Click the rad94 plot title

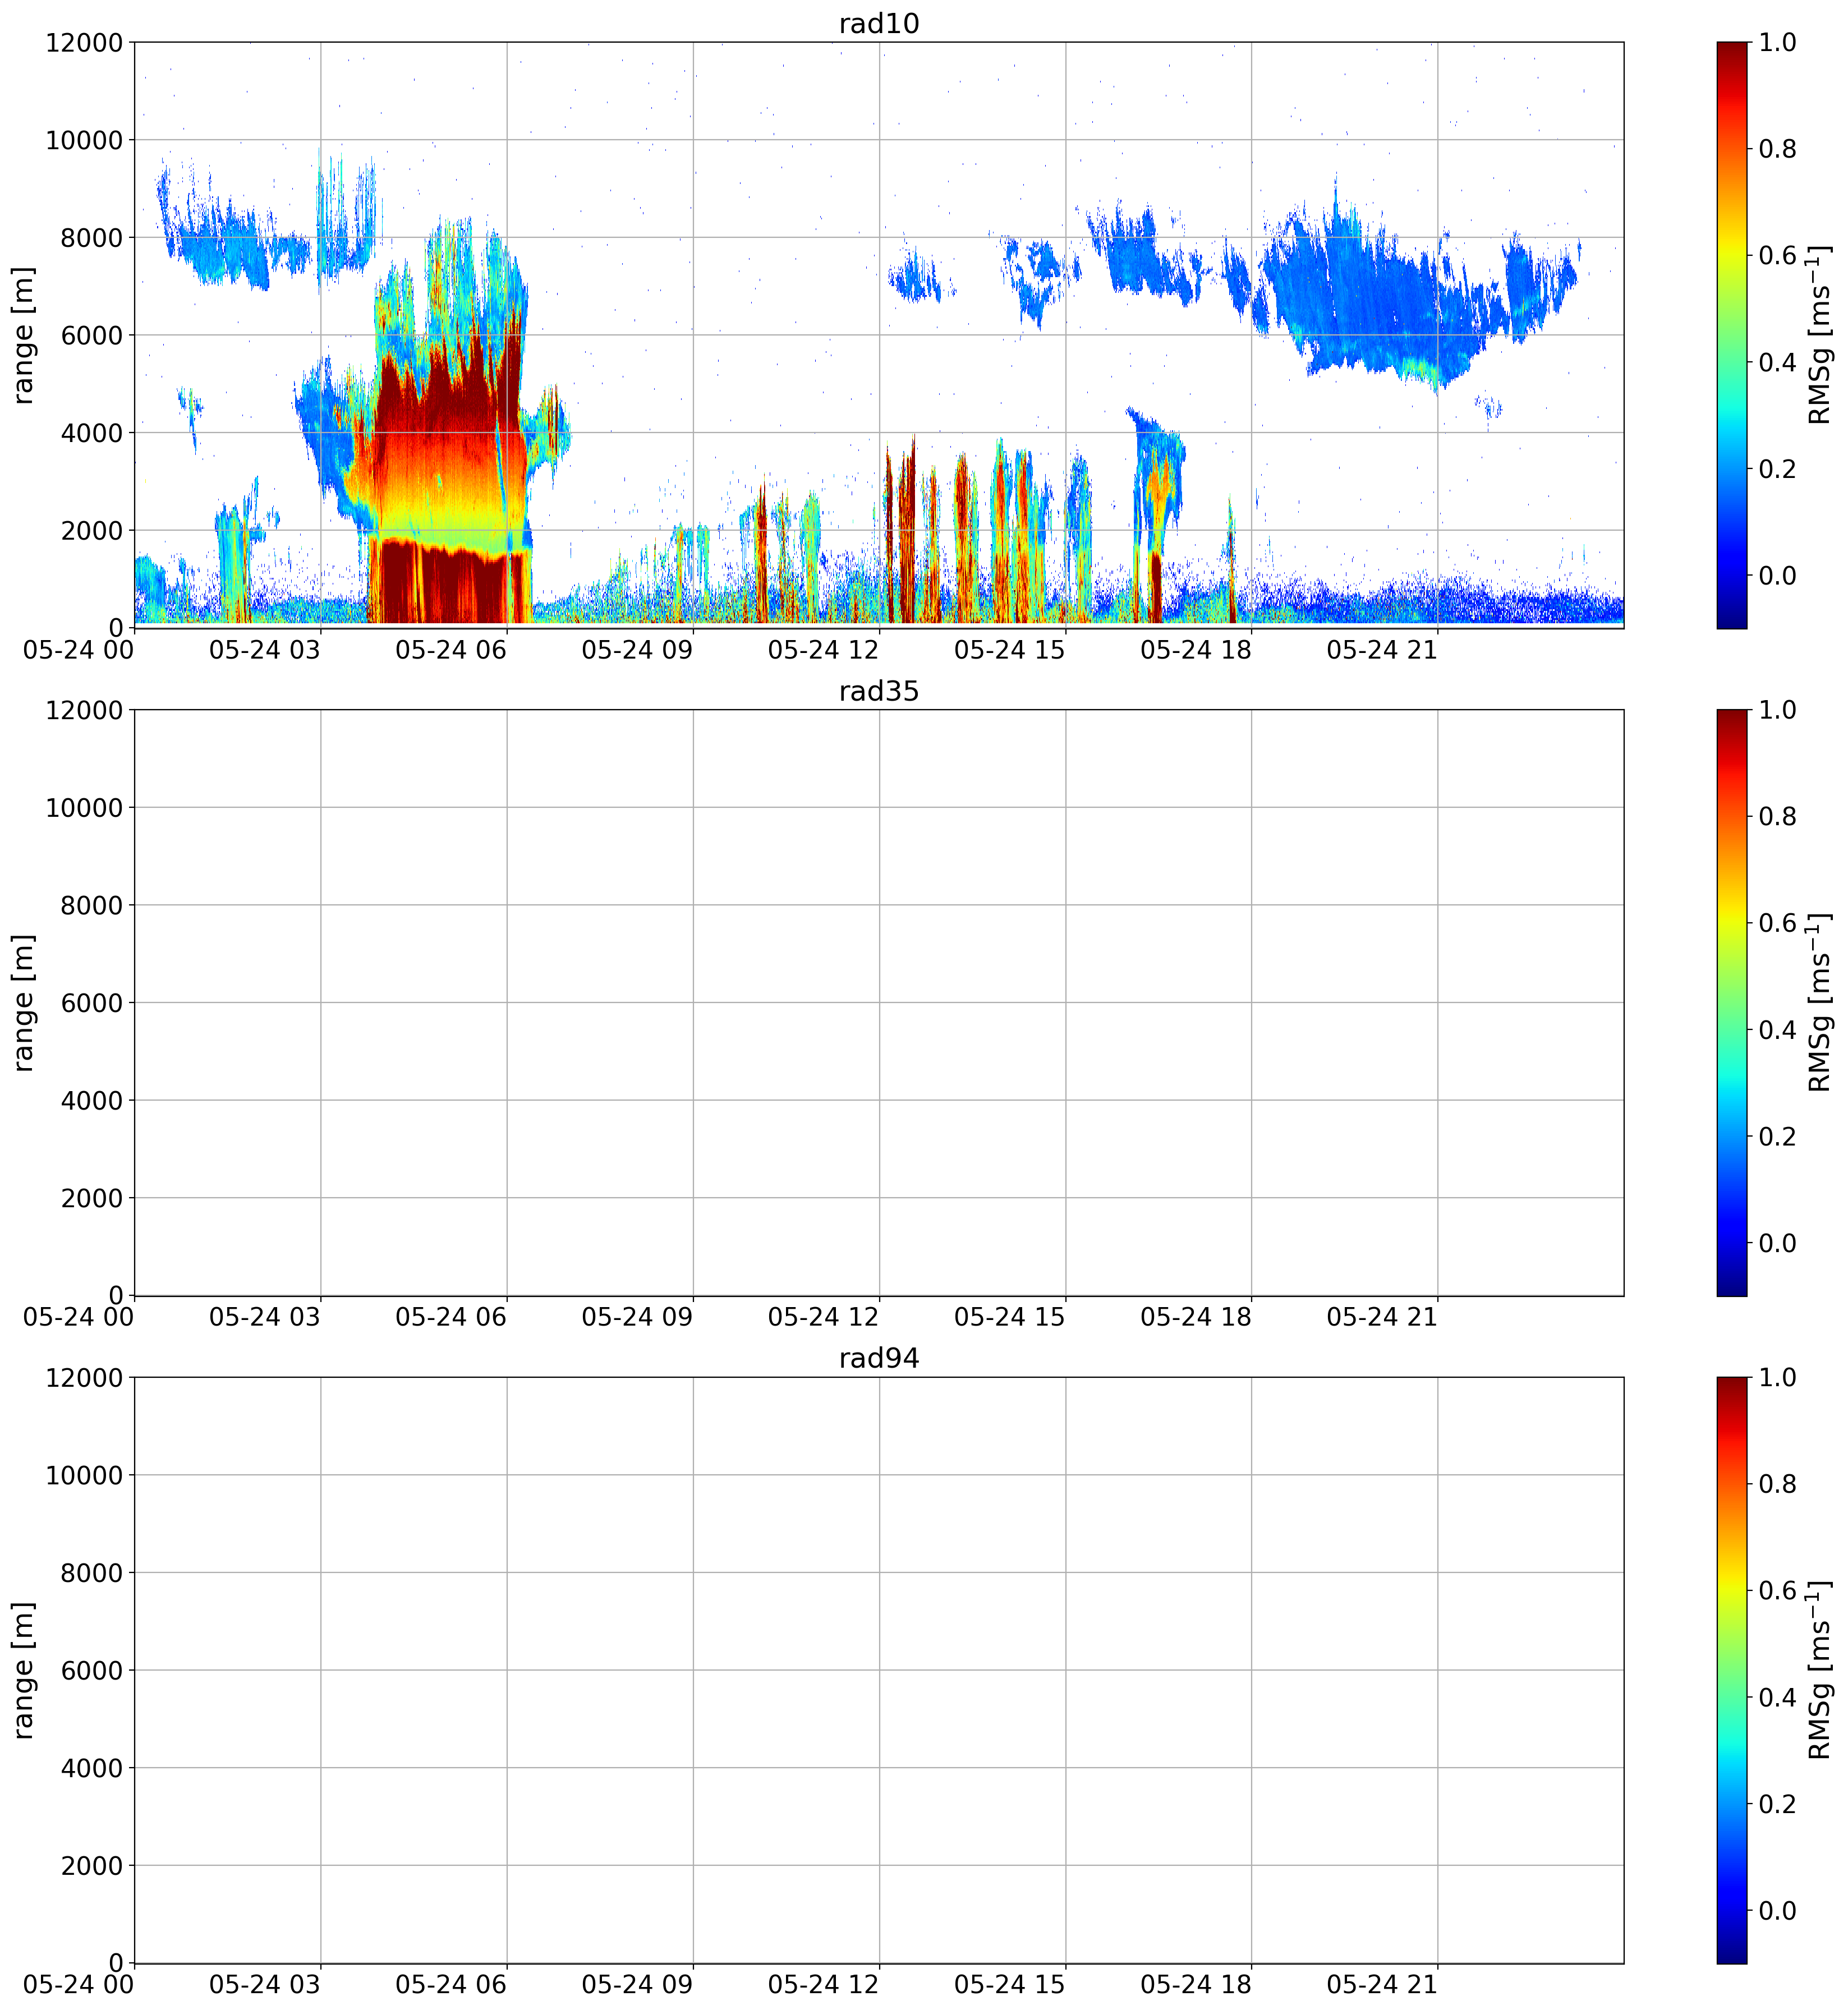[x=878, y=1359]
